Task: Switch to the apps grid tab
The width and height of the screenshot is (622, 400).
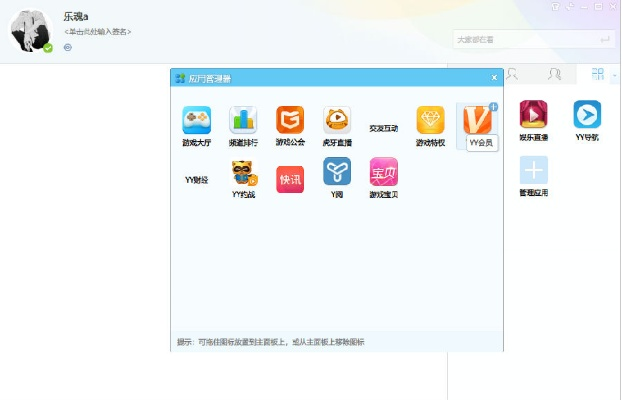Action: coord(598,74)
